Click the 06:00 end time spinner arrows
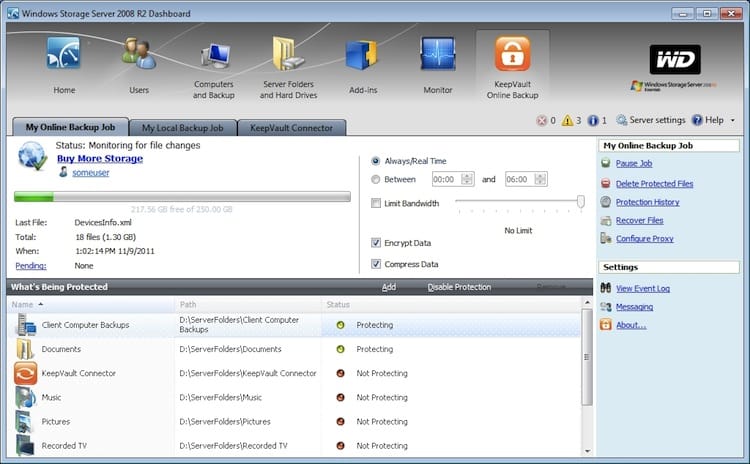Viewport: 750px width, 464px height. tap(540, 179)
